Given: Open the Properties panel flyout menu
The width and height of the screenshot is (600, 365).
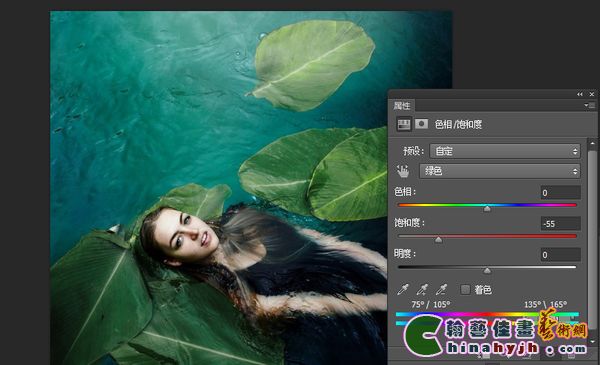Looking at the screenshot, I should [x=589, y=105].
